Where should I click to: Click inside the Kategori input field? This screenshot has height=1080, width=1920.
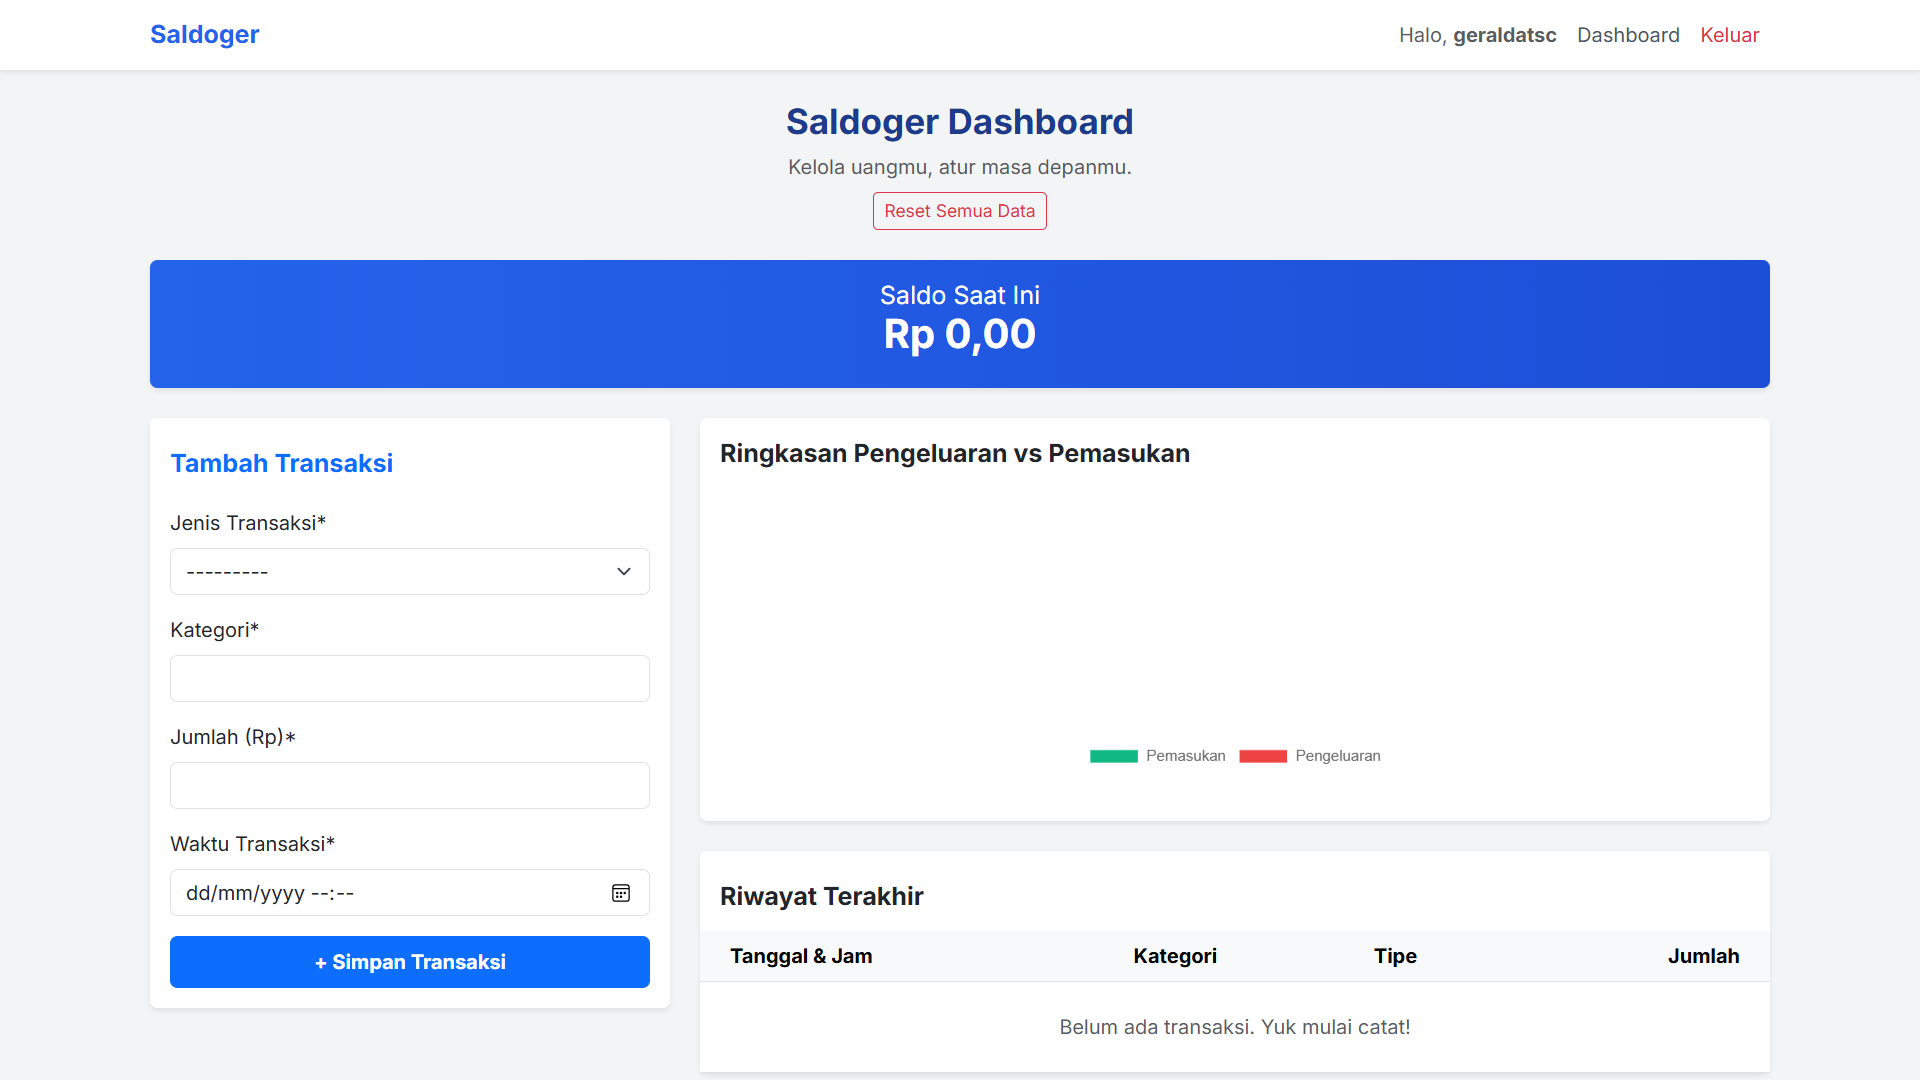(x=409, y=678)
